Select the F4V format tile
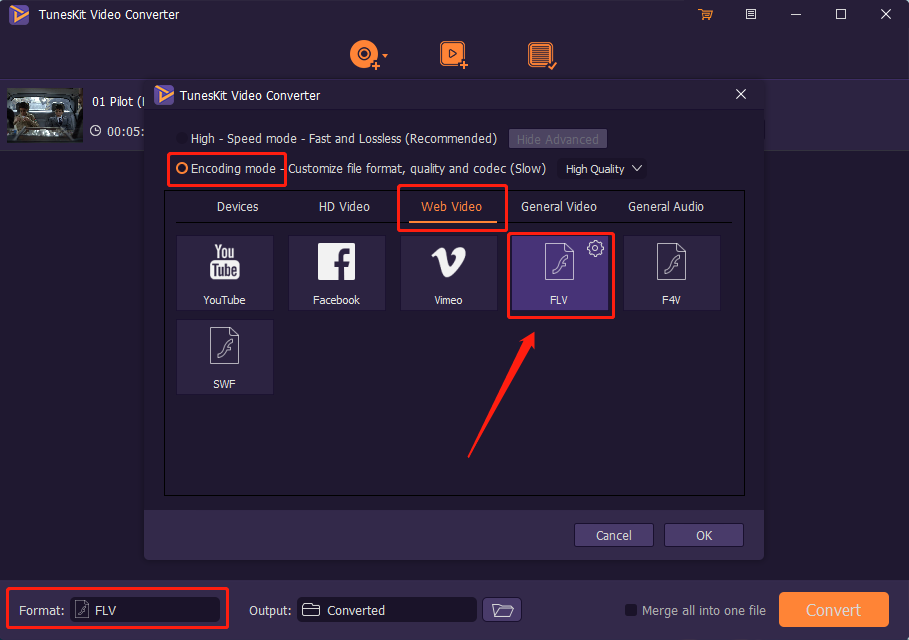This screenshot has height=640, width=909. (671, 272)
